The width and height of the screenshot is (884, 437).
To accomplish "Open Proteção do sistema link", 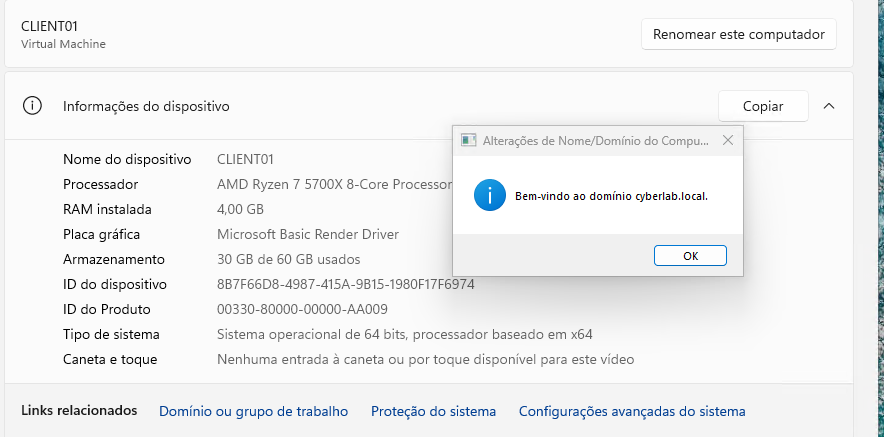I will click(433, 411).
